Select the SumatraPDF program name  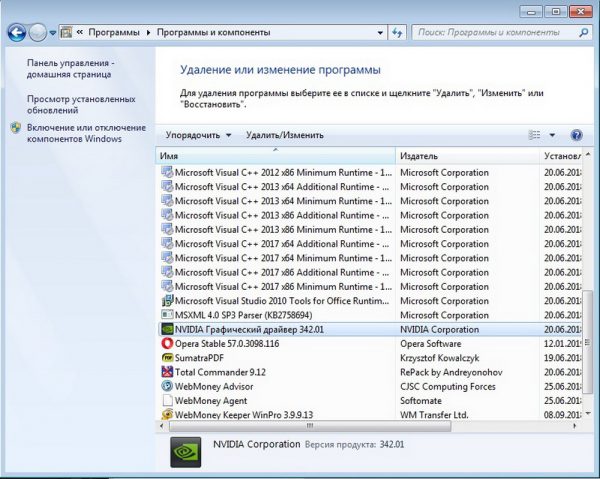point(199,358)
